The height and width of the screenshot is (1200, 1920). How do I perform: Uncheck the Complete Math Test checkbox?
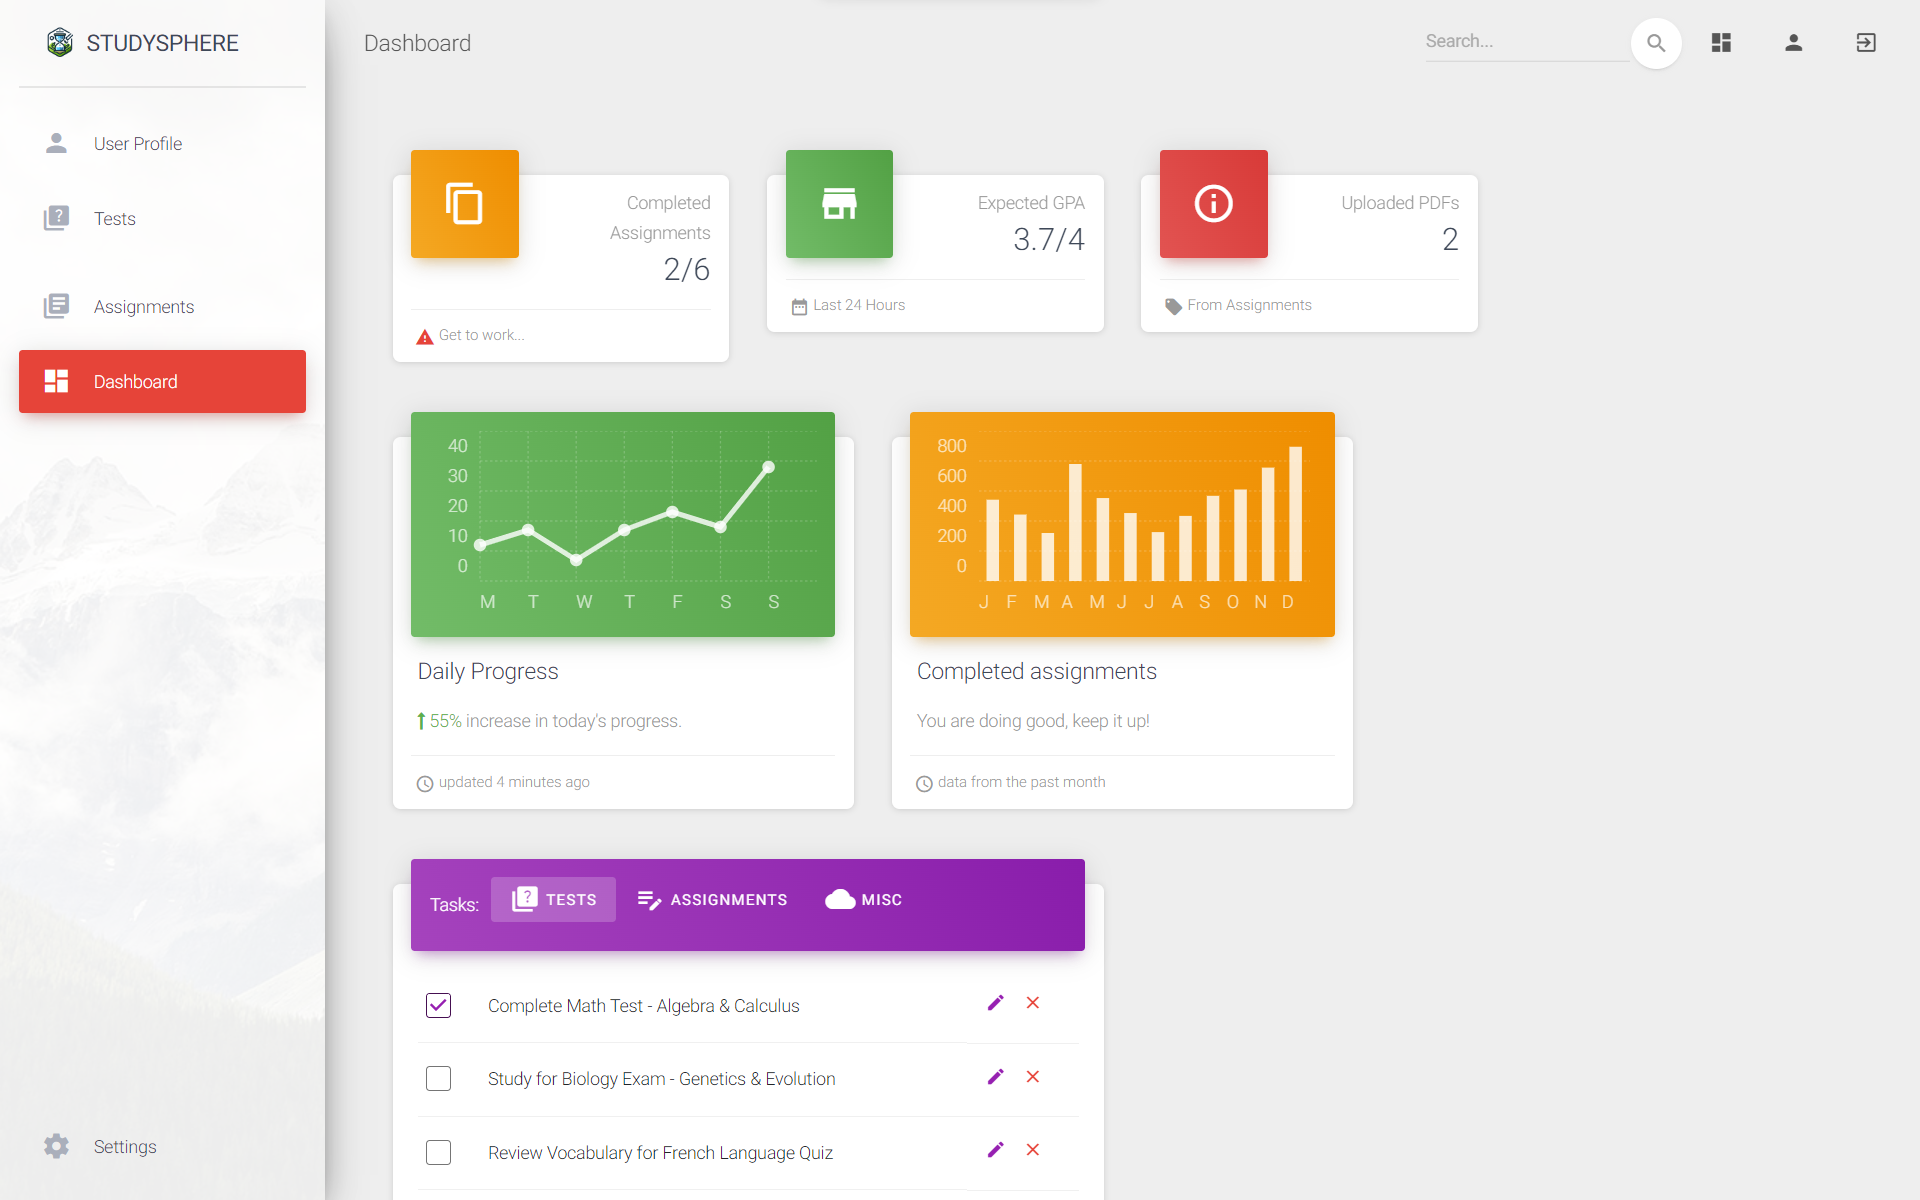[438, 1005]
